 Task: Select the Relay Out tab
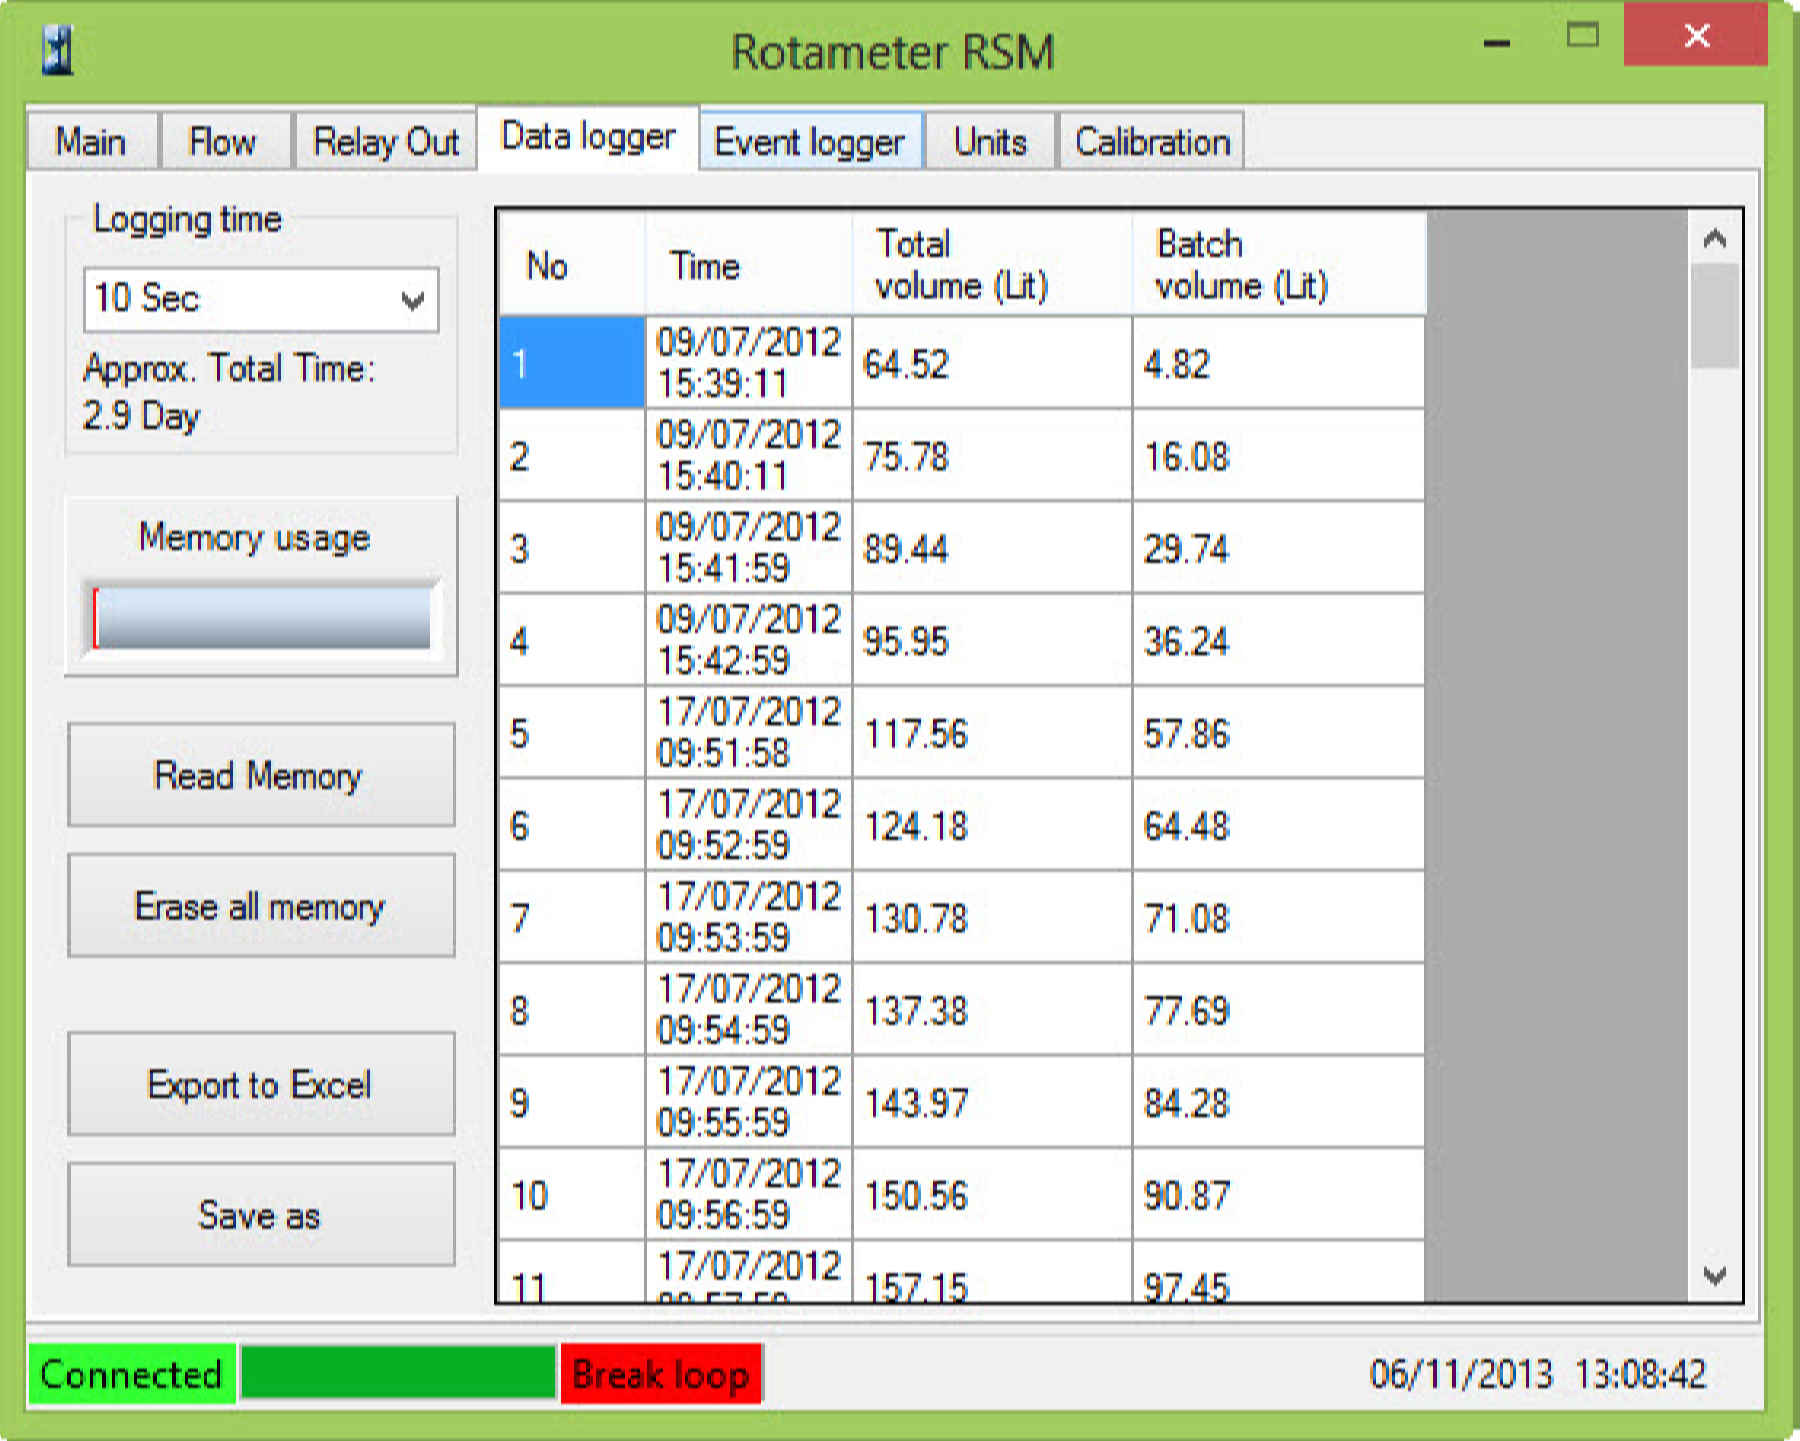(x=385, y=142)
